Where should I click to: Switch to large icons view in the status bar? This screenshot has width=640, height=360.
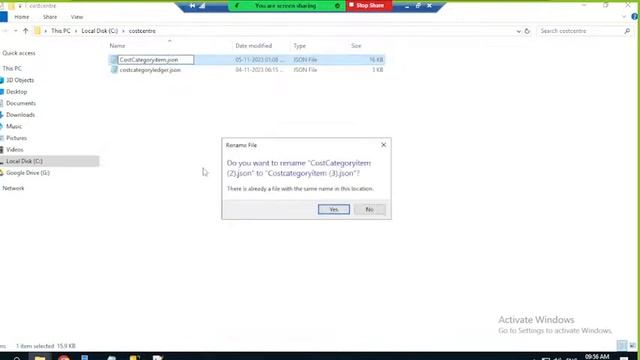tap(632, 346)
